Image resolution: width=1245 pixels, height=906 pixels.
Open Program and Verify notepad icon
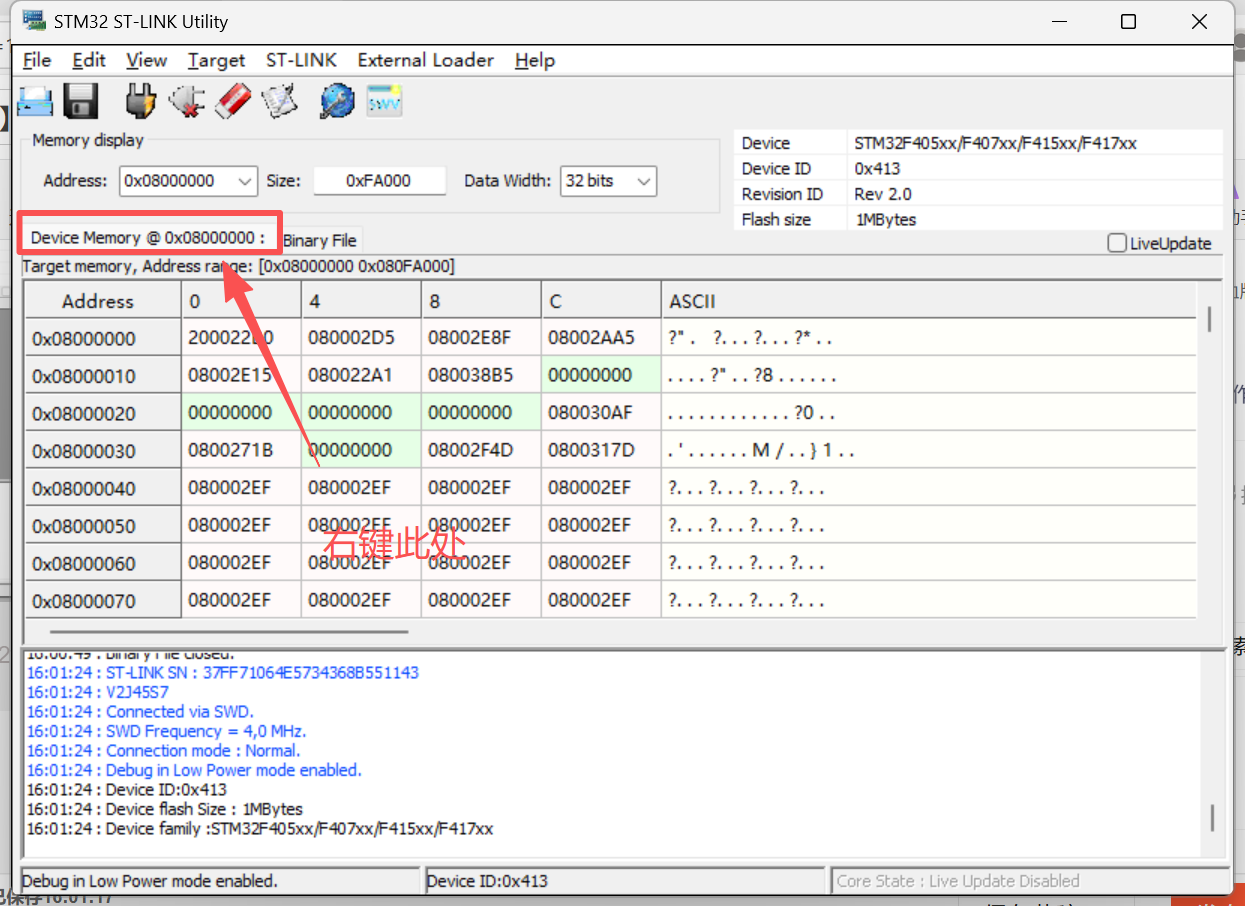281,101
